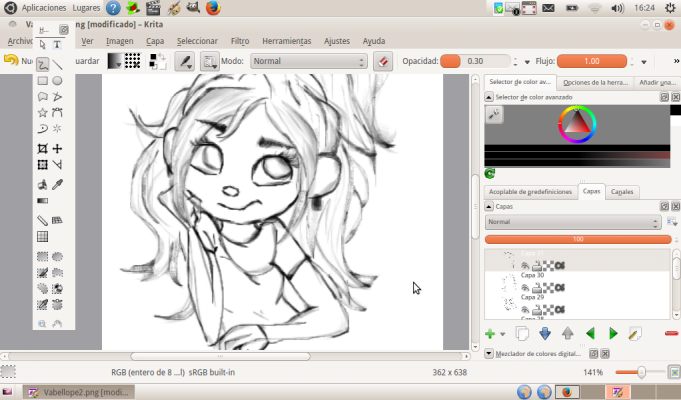
Task: Select the crop tool
Action: [x=43, y=149]
